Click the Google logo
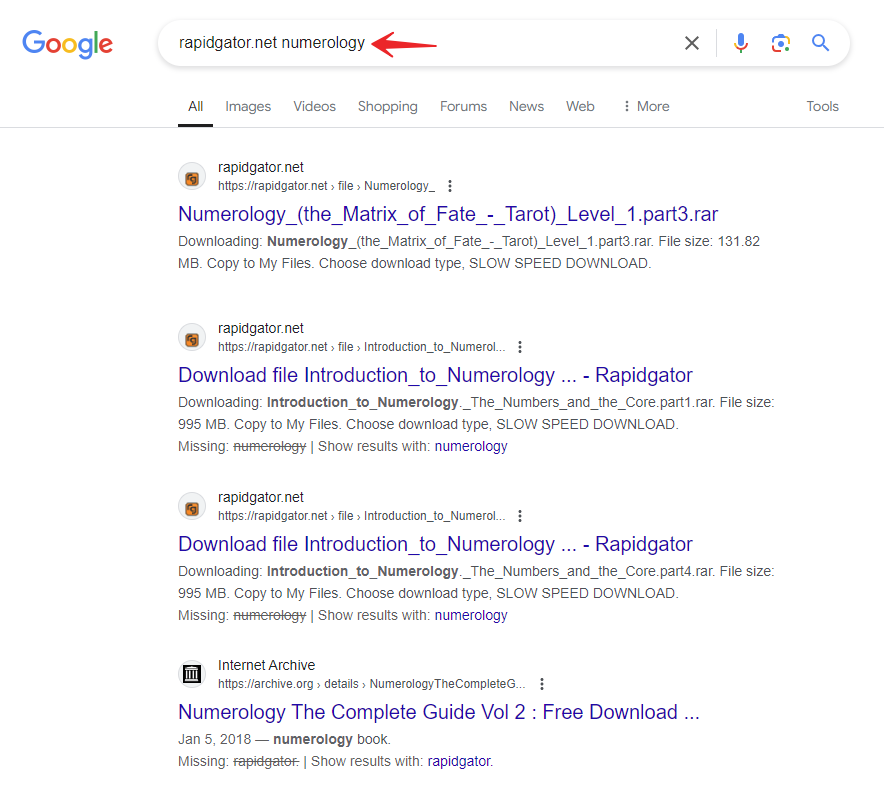The height and width of the screenshot is (789, 884). (x=68, y=44)
